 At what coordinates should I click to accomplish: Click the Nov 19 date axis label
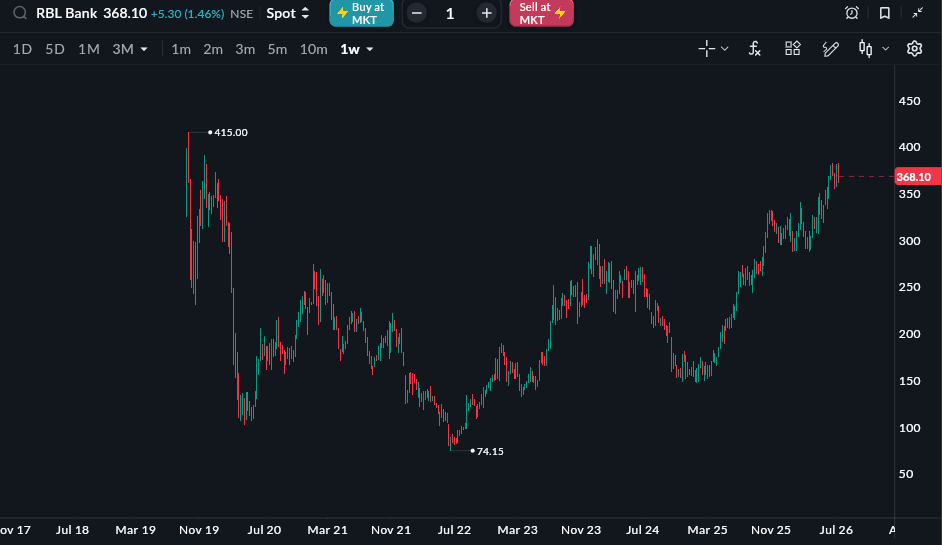(199, 530)
